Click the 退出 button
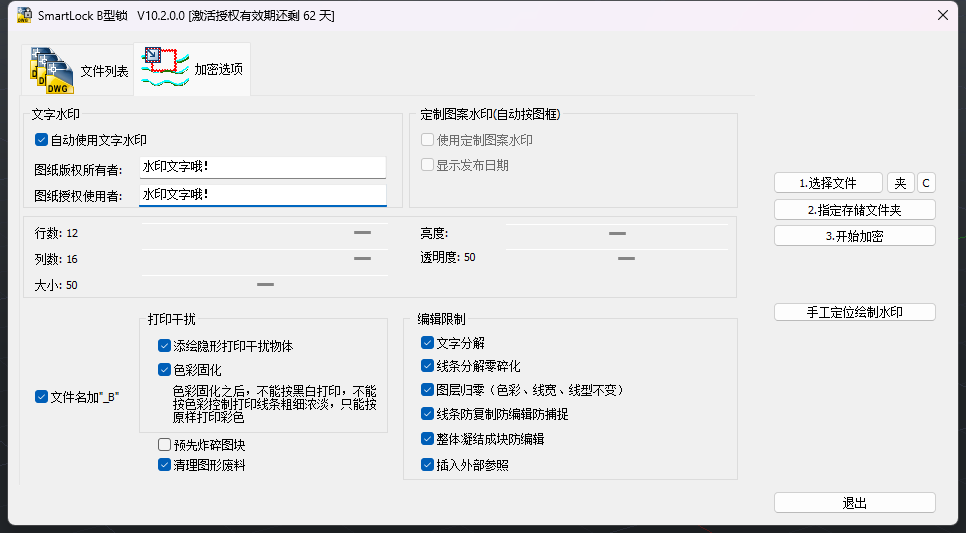The width and height of the screenshot is (966, 533). tap(854, 503)
